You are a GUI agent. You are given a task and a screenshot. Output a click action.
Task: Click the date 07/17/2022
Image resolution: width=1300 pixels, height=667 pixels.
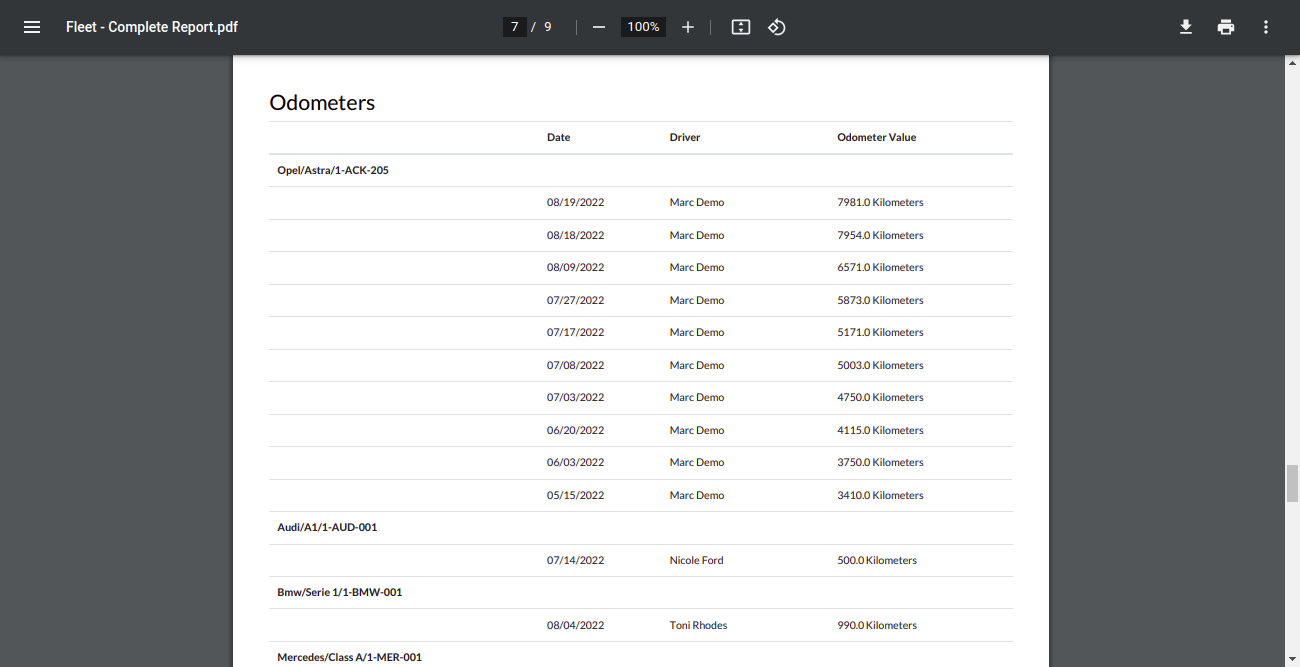[x=575, y=332]
